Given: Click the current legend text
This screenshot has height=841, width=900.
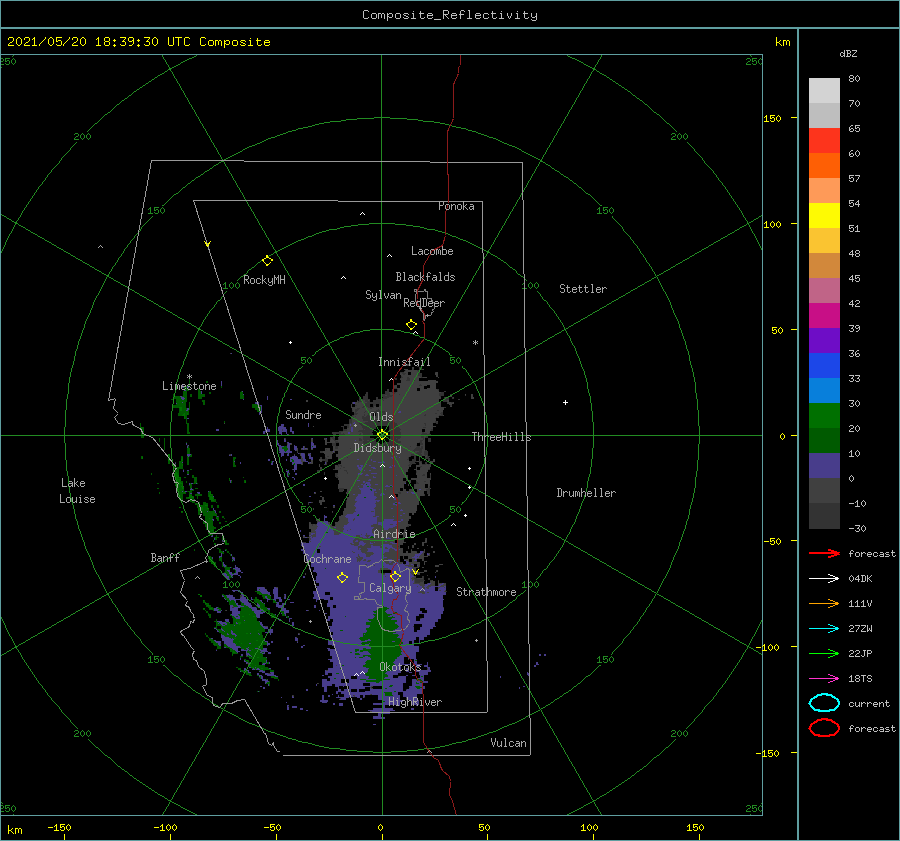Looking at the screenshot, I should (x=869, y=703).
